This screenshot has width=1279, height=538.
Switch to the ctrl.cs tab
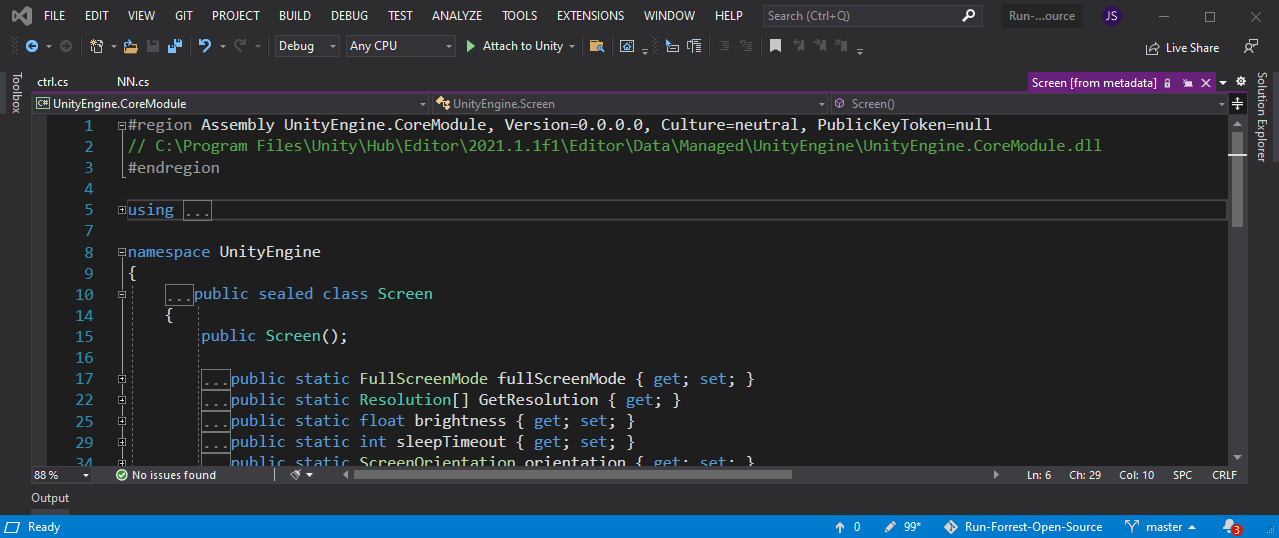tap(52, 83)
